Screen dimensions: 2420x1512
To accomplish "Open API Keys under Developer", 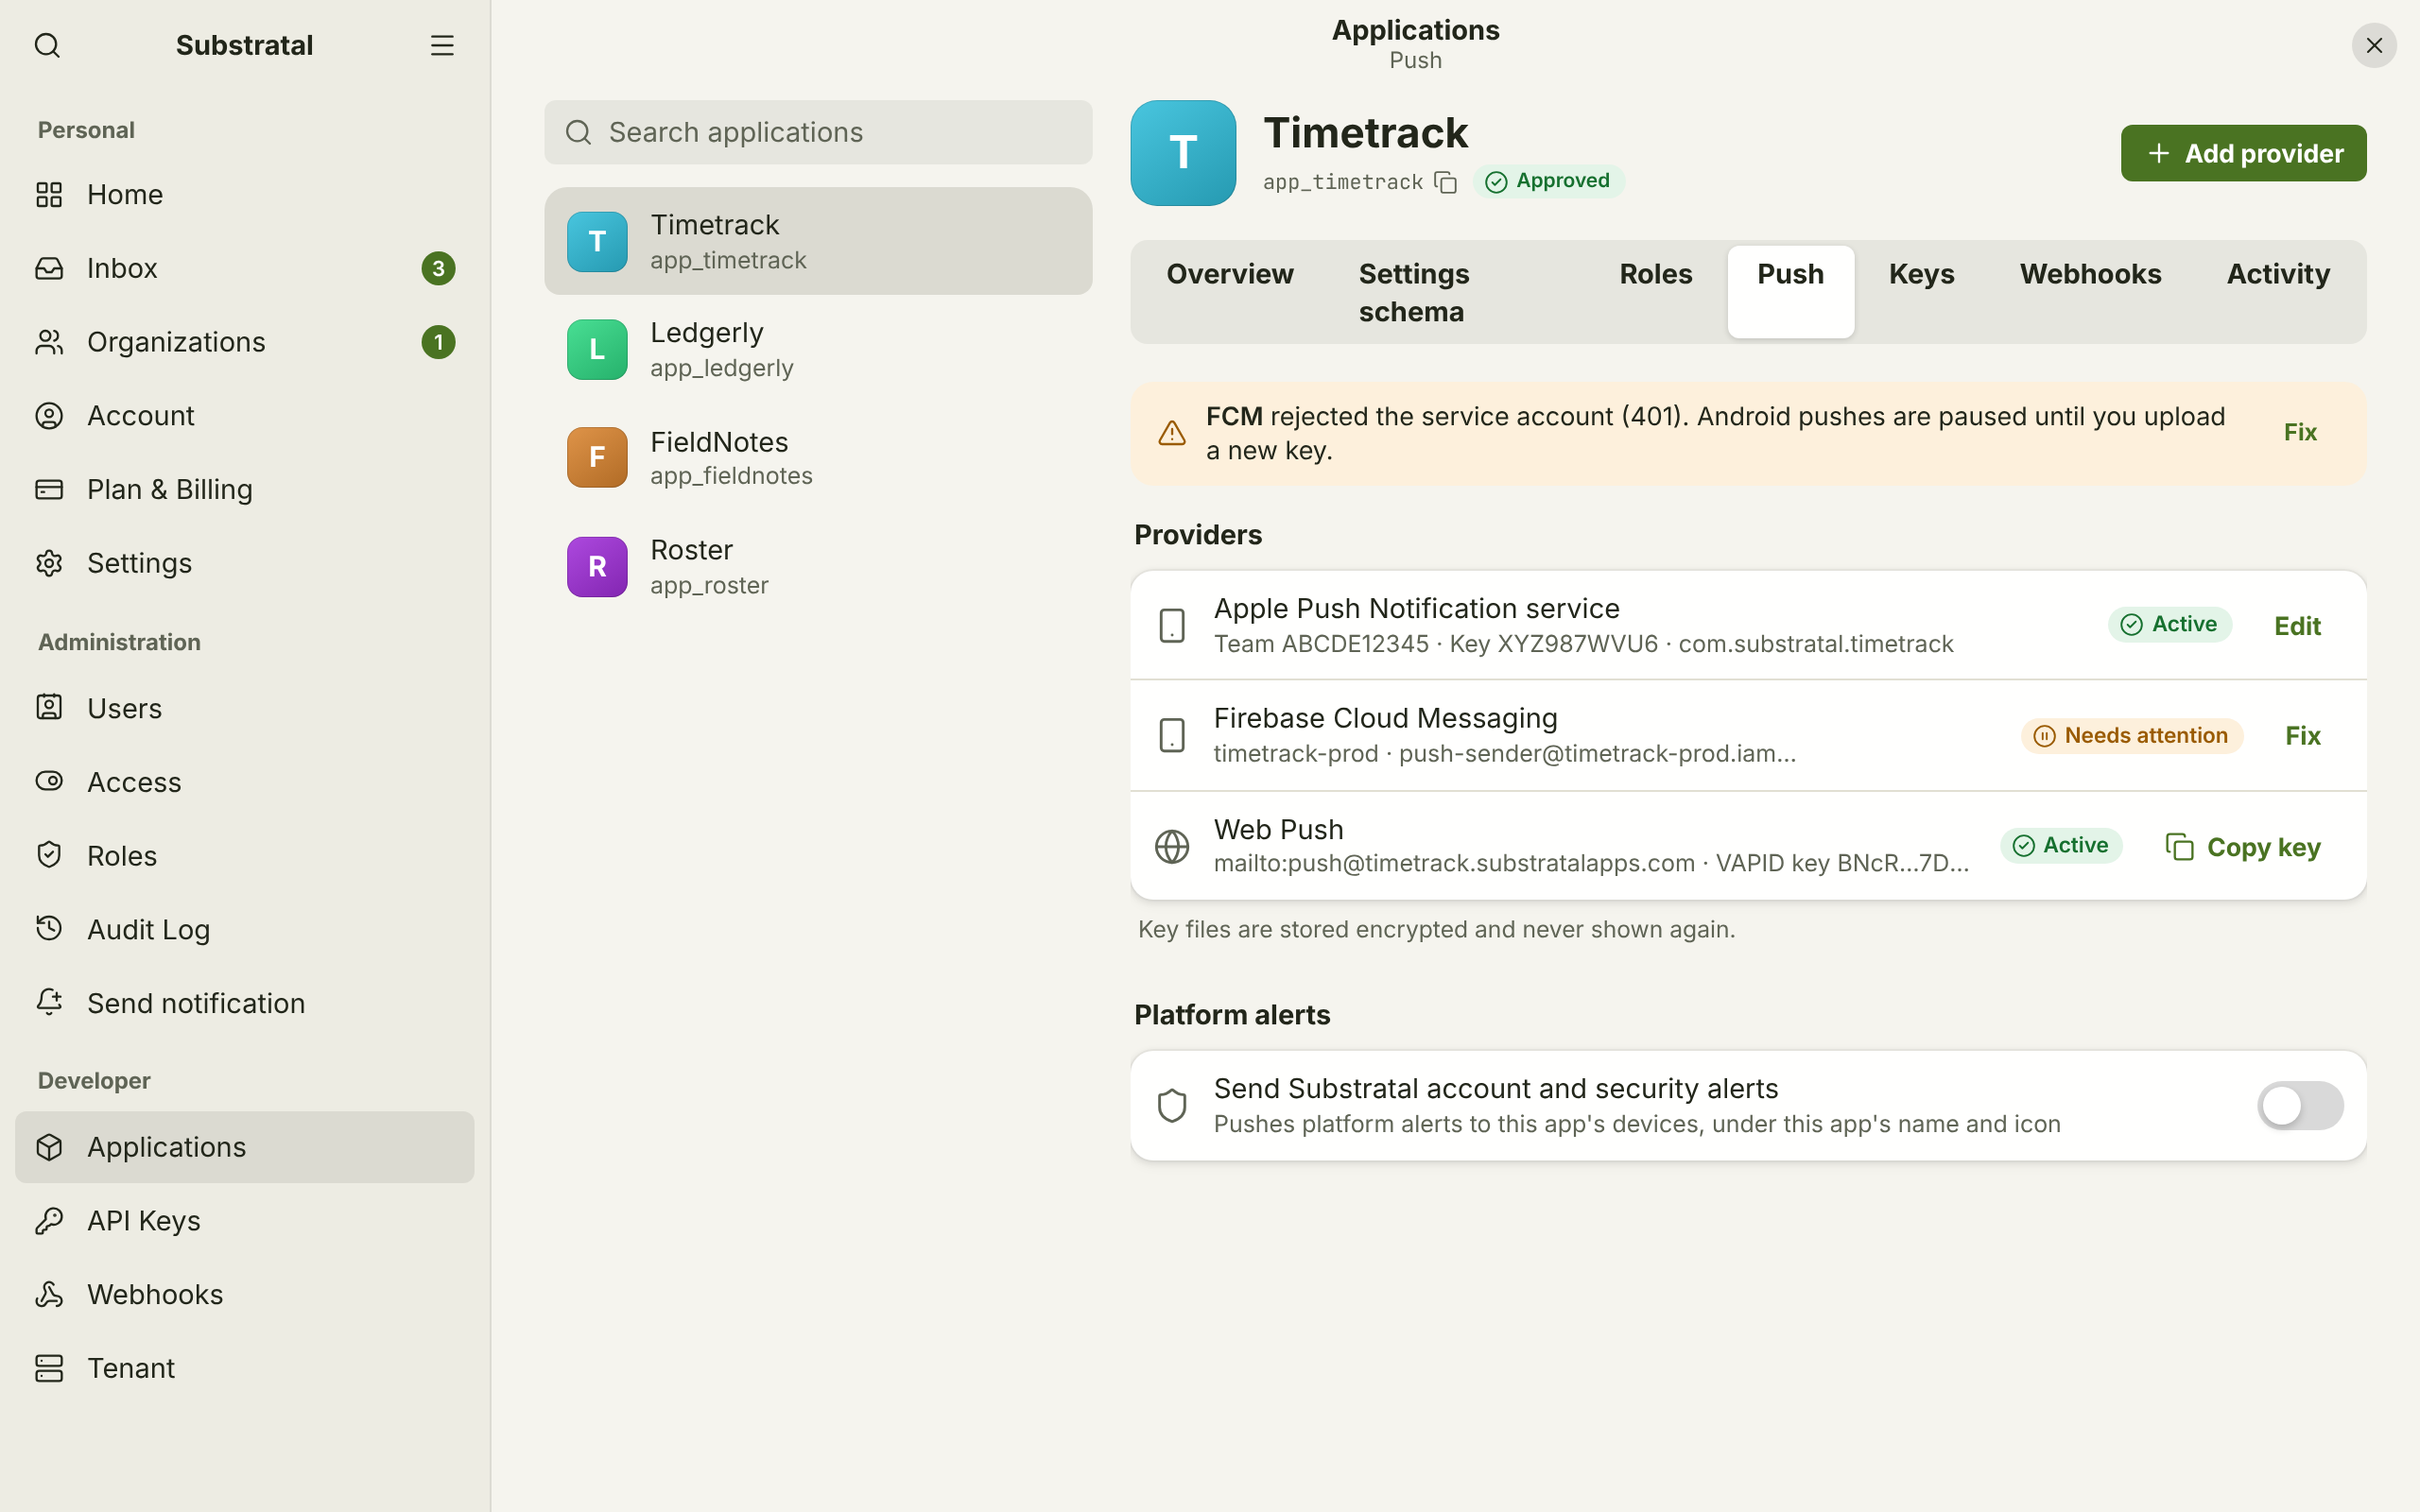I will coord(245,1220).
